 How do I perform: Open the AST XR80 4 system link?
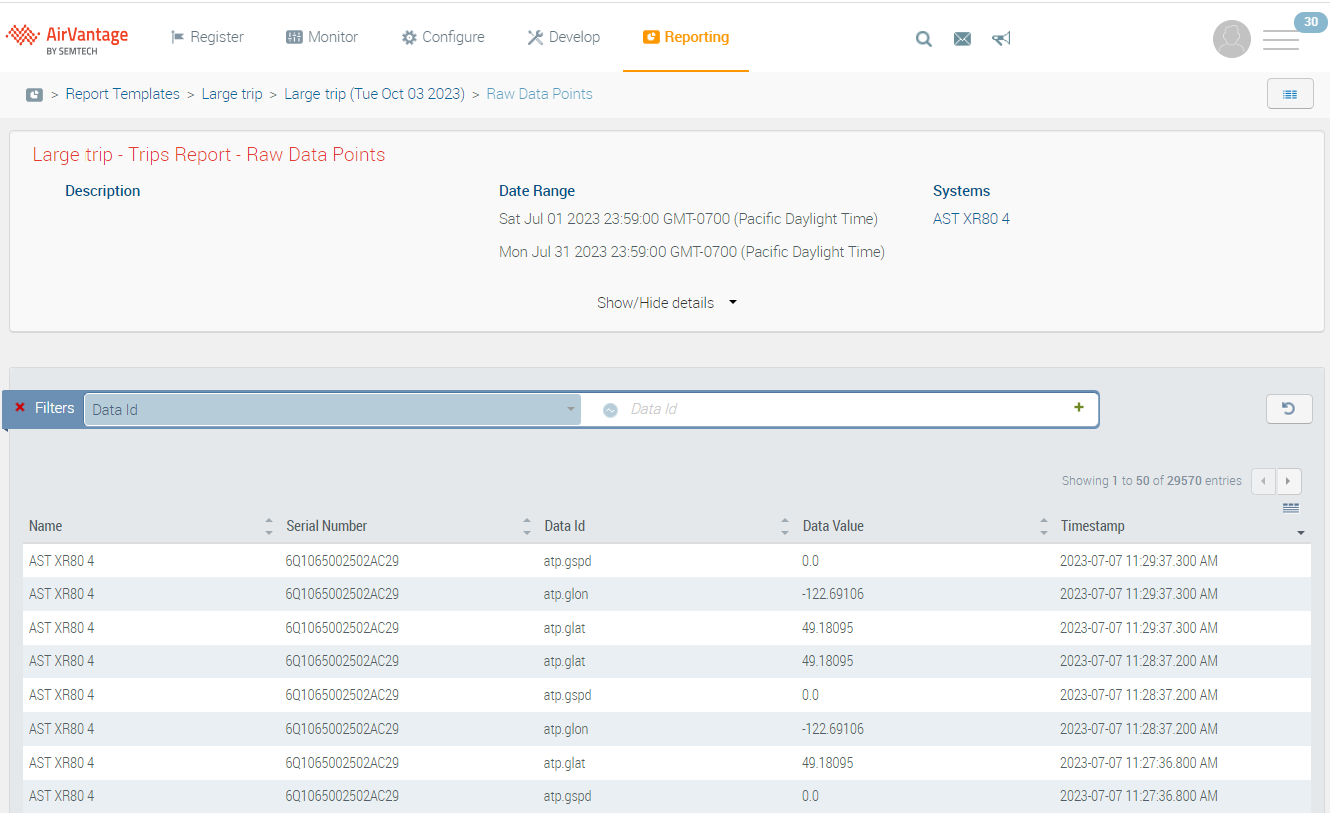pos(971,219)
